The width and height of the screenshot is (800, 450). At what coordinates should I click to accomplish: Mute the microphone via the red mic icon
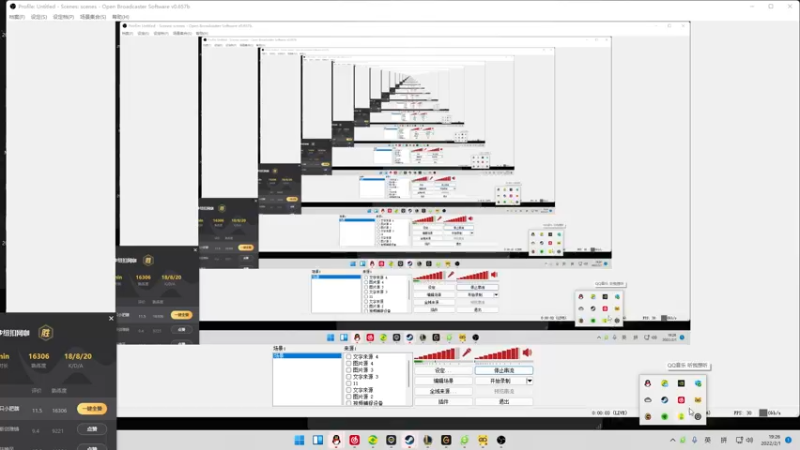pyautogui.click(x=467, y=353)
